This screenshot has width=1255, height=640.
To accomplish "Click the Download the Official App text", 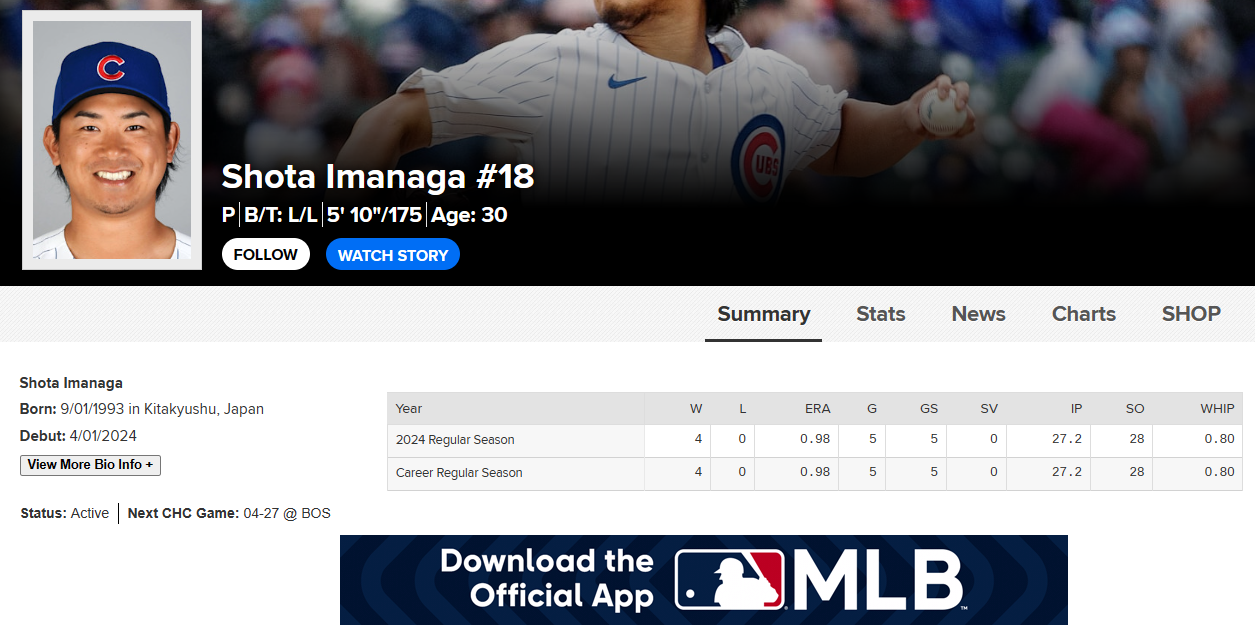I will (547, 579).
